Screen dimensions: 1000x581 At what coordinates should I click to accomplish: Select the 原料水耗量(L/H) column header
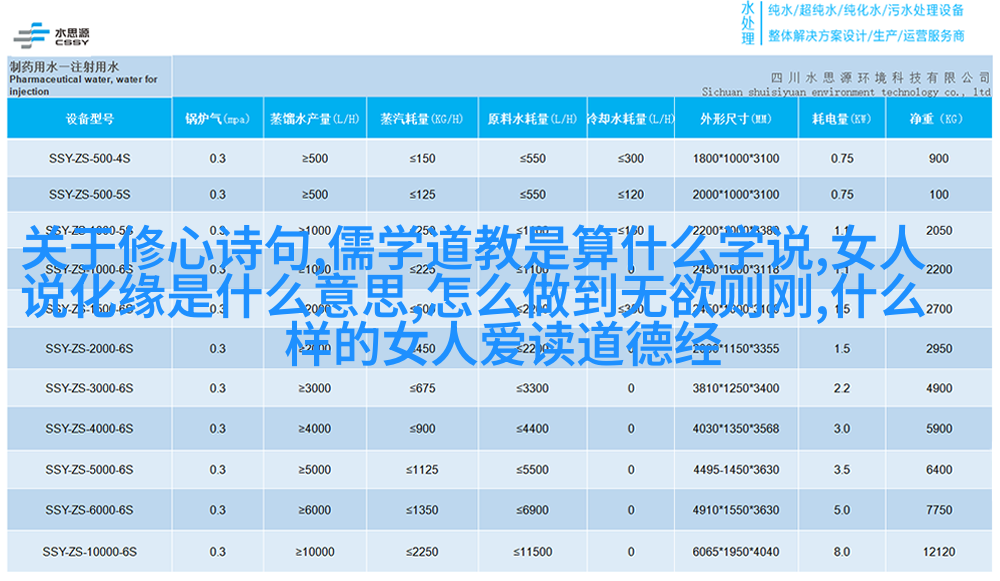531,119
